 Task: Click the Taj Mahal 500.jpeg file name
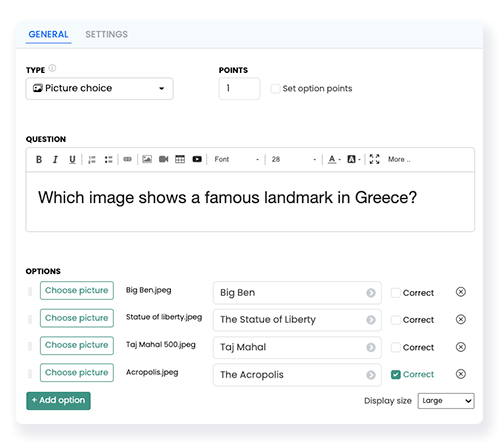click(x=161, y=345)
